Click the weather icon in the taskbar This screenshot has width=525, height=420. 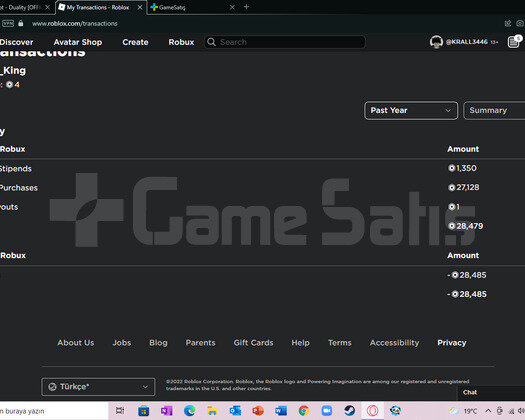[x=454, y=411]
